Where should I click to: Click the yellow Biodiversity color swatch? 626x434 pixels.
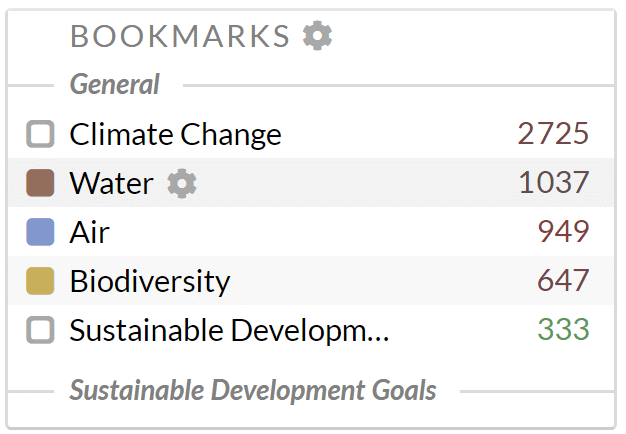pos(40,281)
